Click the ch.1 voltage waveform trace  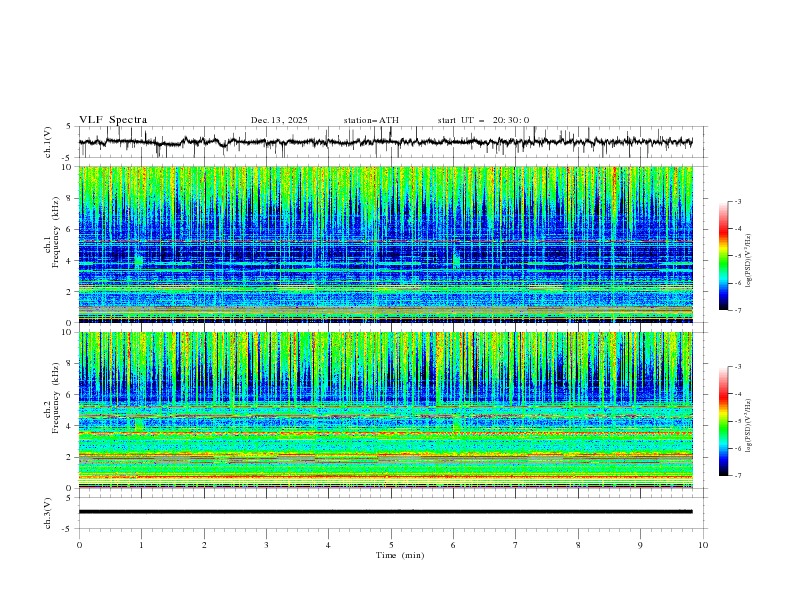point(386,142)
